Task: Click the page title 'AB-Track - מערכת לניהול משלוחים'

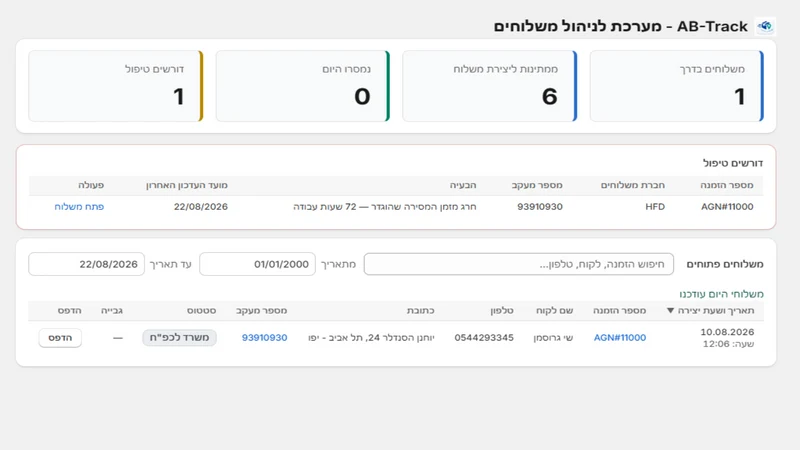Action: 620,27
